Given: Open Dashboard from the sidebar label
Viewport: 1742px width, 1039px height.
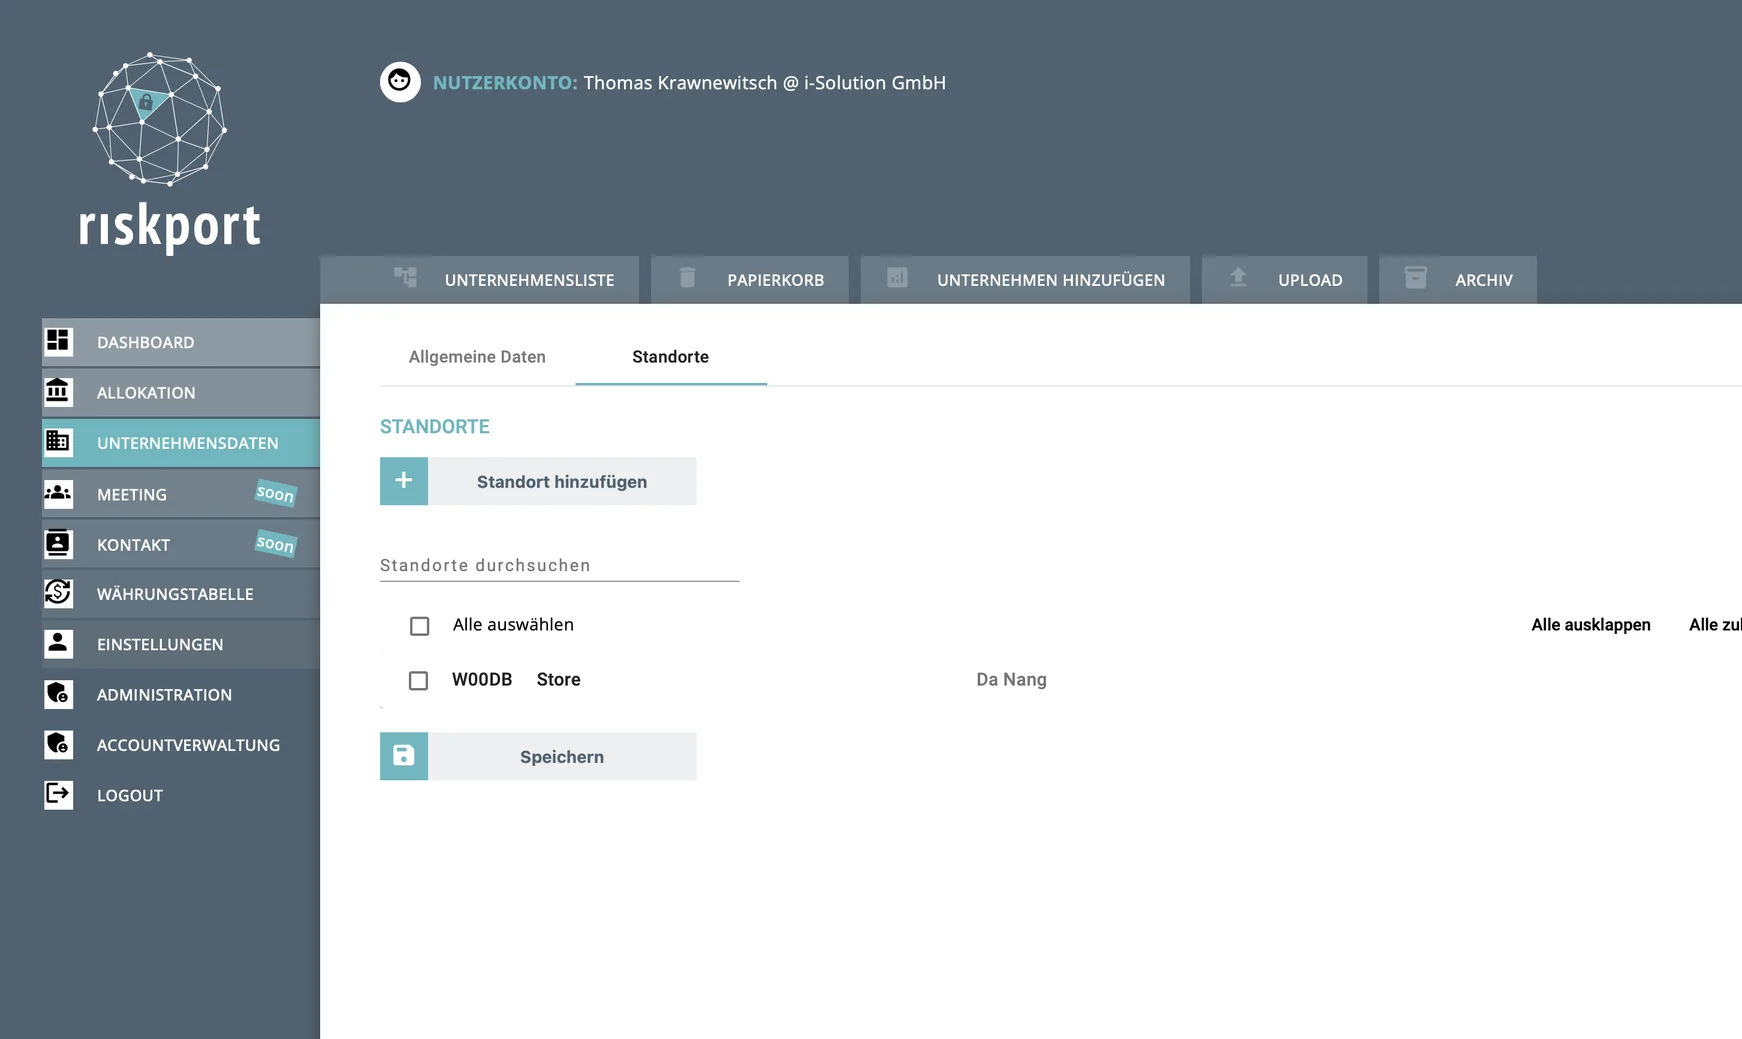Looking at the screenshot, I should (145, 342).
